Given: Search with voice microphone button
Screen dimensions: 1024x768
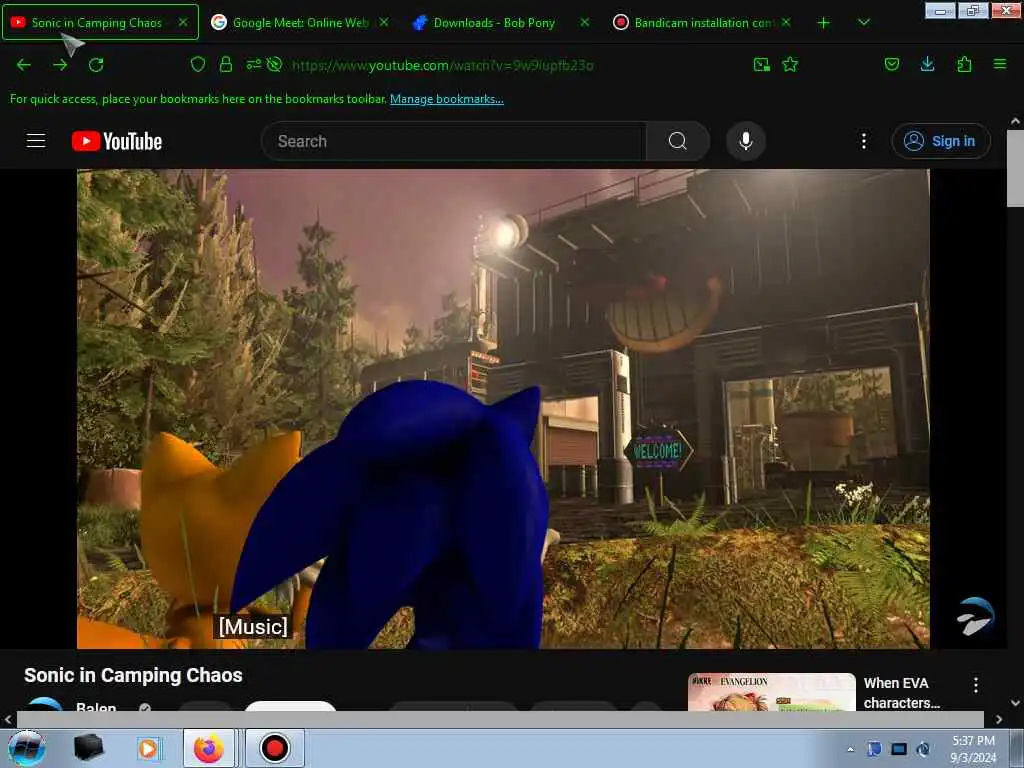Looking at the screenshot, I should (746, 141).
